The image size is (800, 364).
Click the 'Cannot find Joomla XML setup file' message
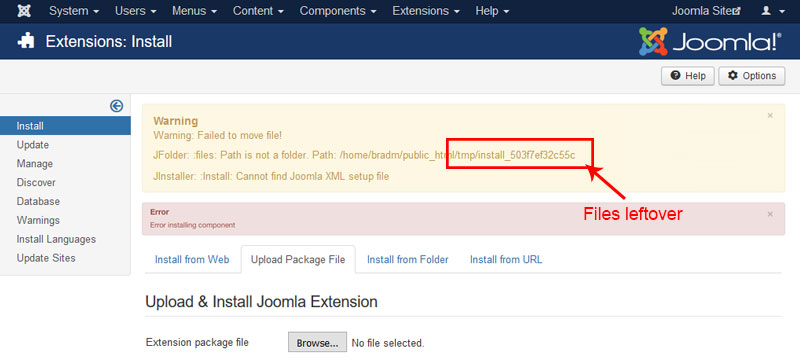click(312, 177)
